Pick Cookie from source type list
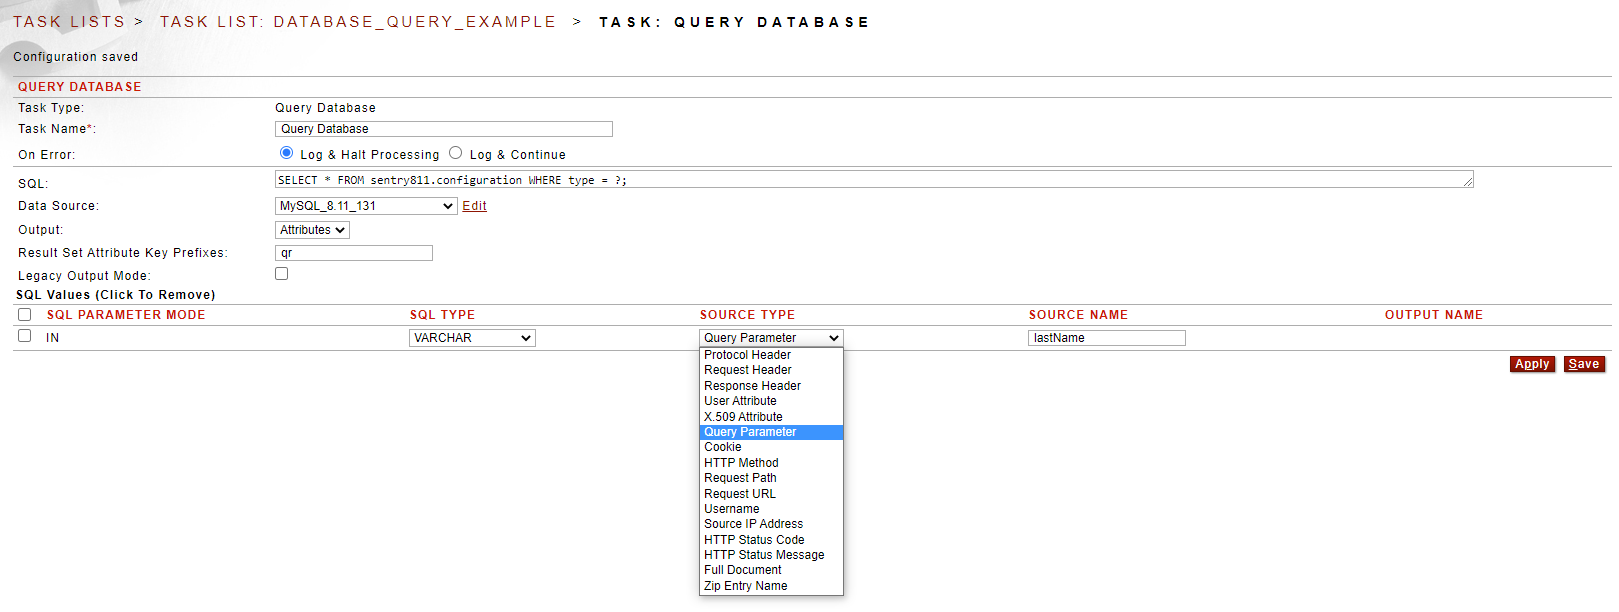1619x612 pixels. click(771, 447)
